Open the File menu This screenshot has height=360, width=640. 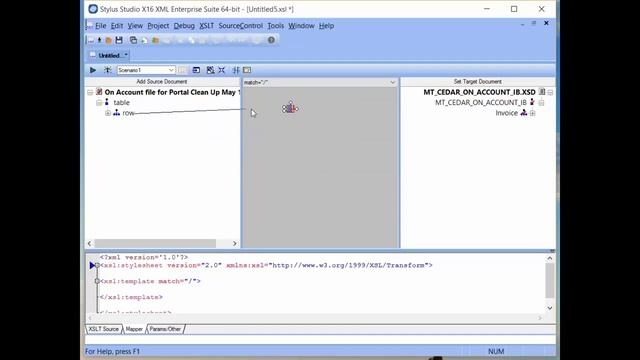[101, 26]
